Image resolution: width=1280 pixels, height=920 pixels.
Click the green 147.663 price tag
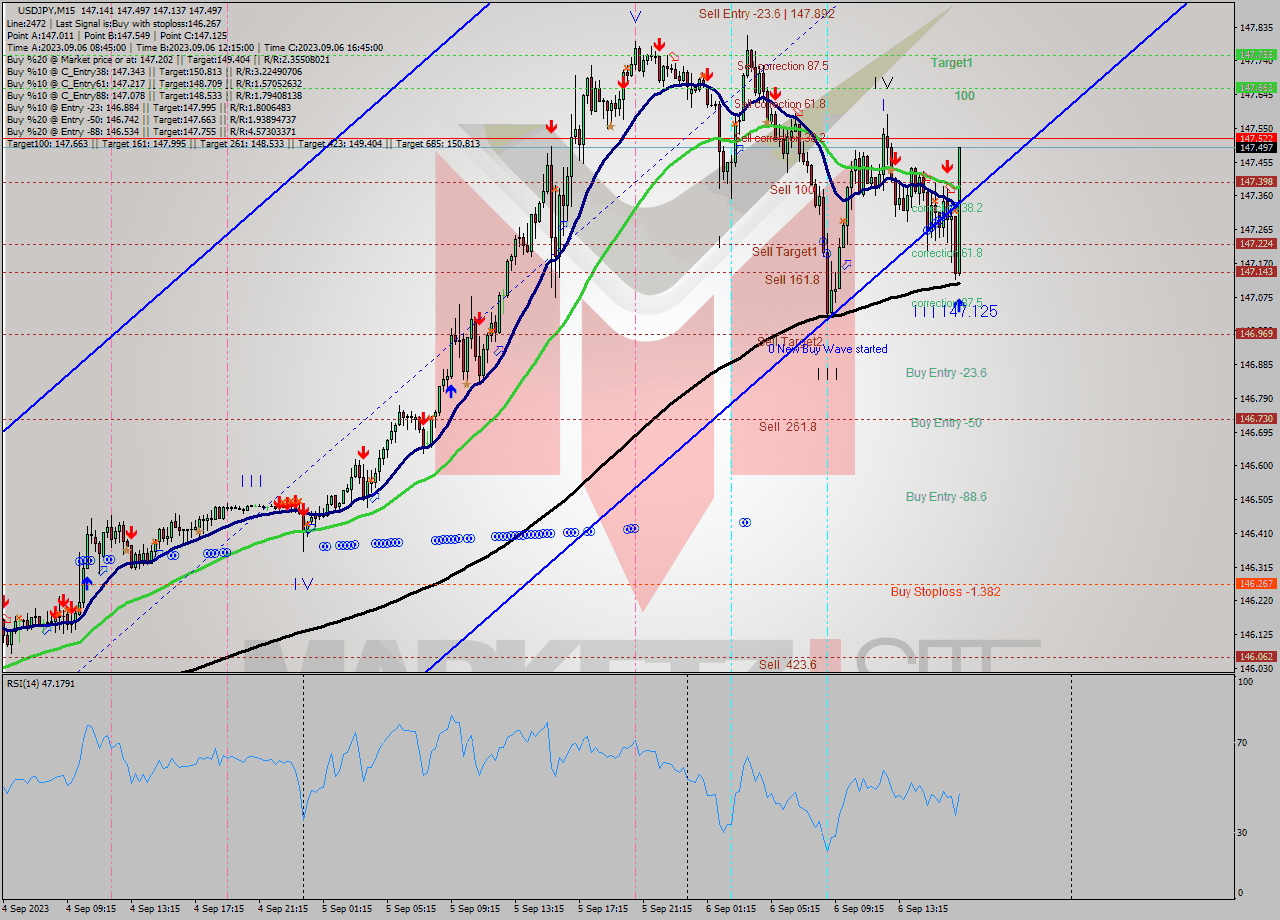click(1256, 87)
